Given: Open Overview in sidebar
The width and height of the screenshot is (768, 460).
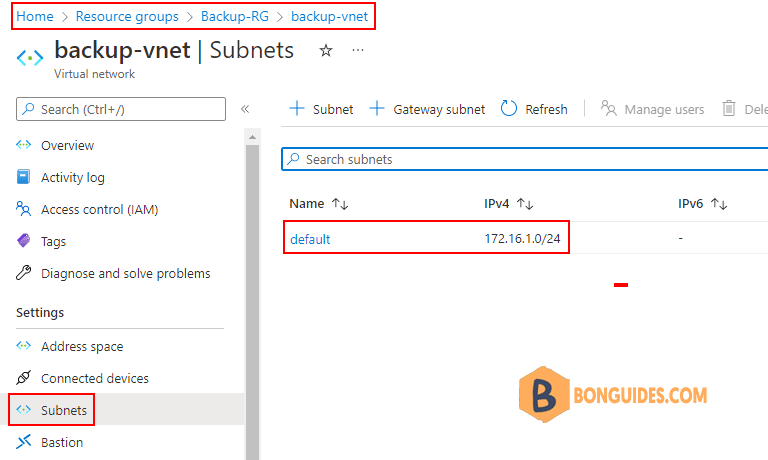Looking at the screenshot, I should tap(67, 145).
